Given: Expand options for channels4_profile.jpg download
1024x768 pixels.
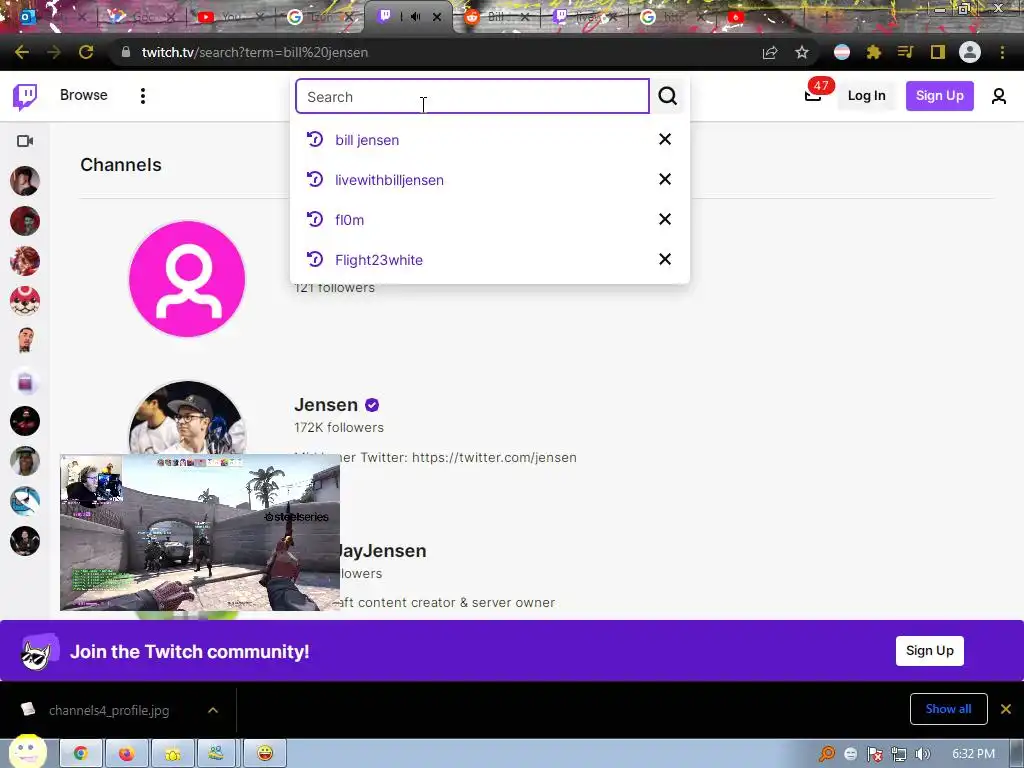Looking at the screenshot, I should (x=213, y=710).
